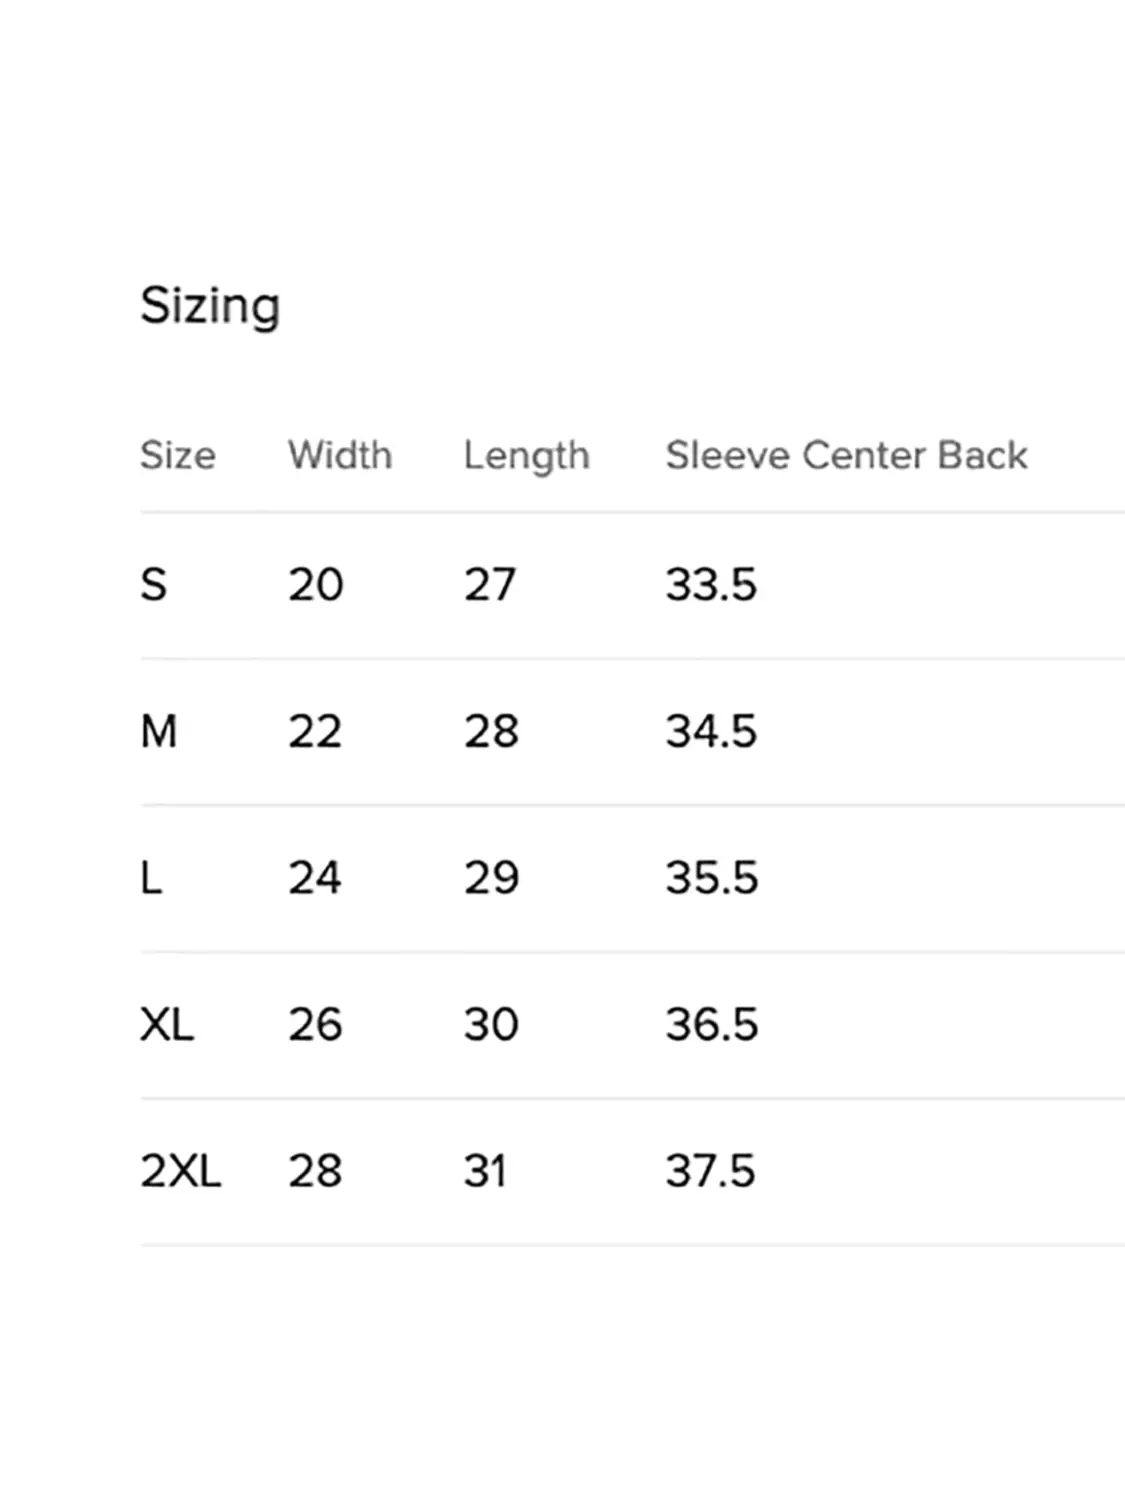1125x1500 pixels.
Task: Click sleeve value 34.5 in M row
Action: pos(711,731)
